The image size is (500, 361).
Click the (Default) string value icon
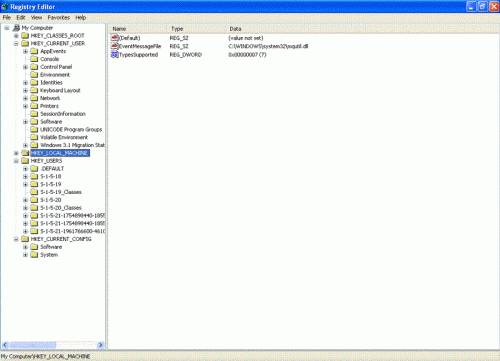click(115, 38)
